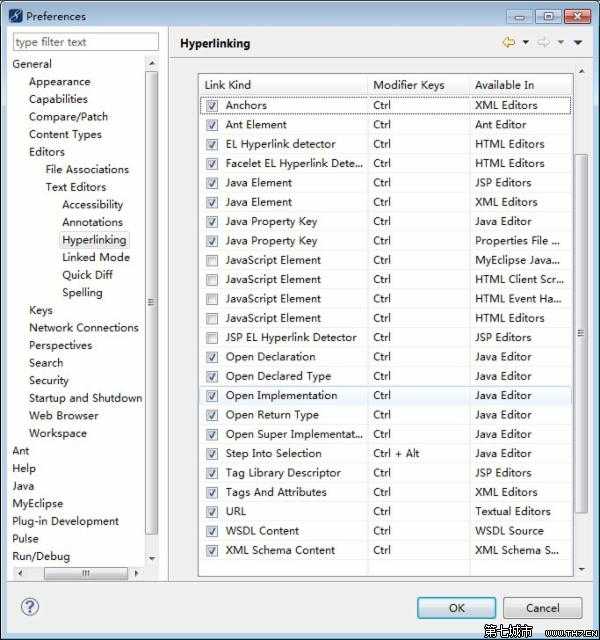Uncheck the Ant Element checkbox
This screenshot has width=600, height=640.
(x=212, y=125)
